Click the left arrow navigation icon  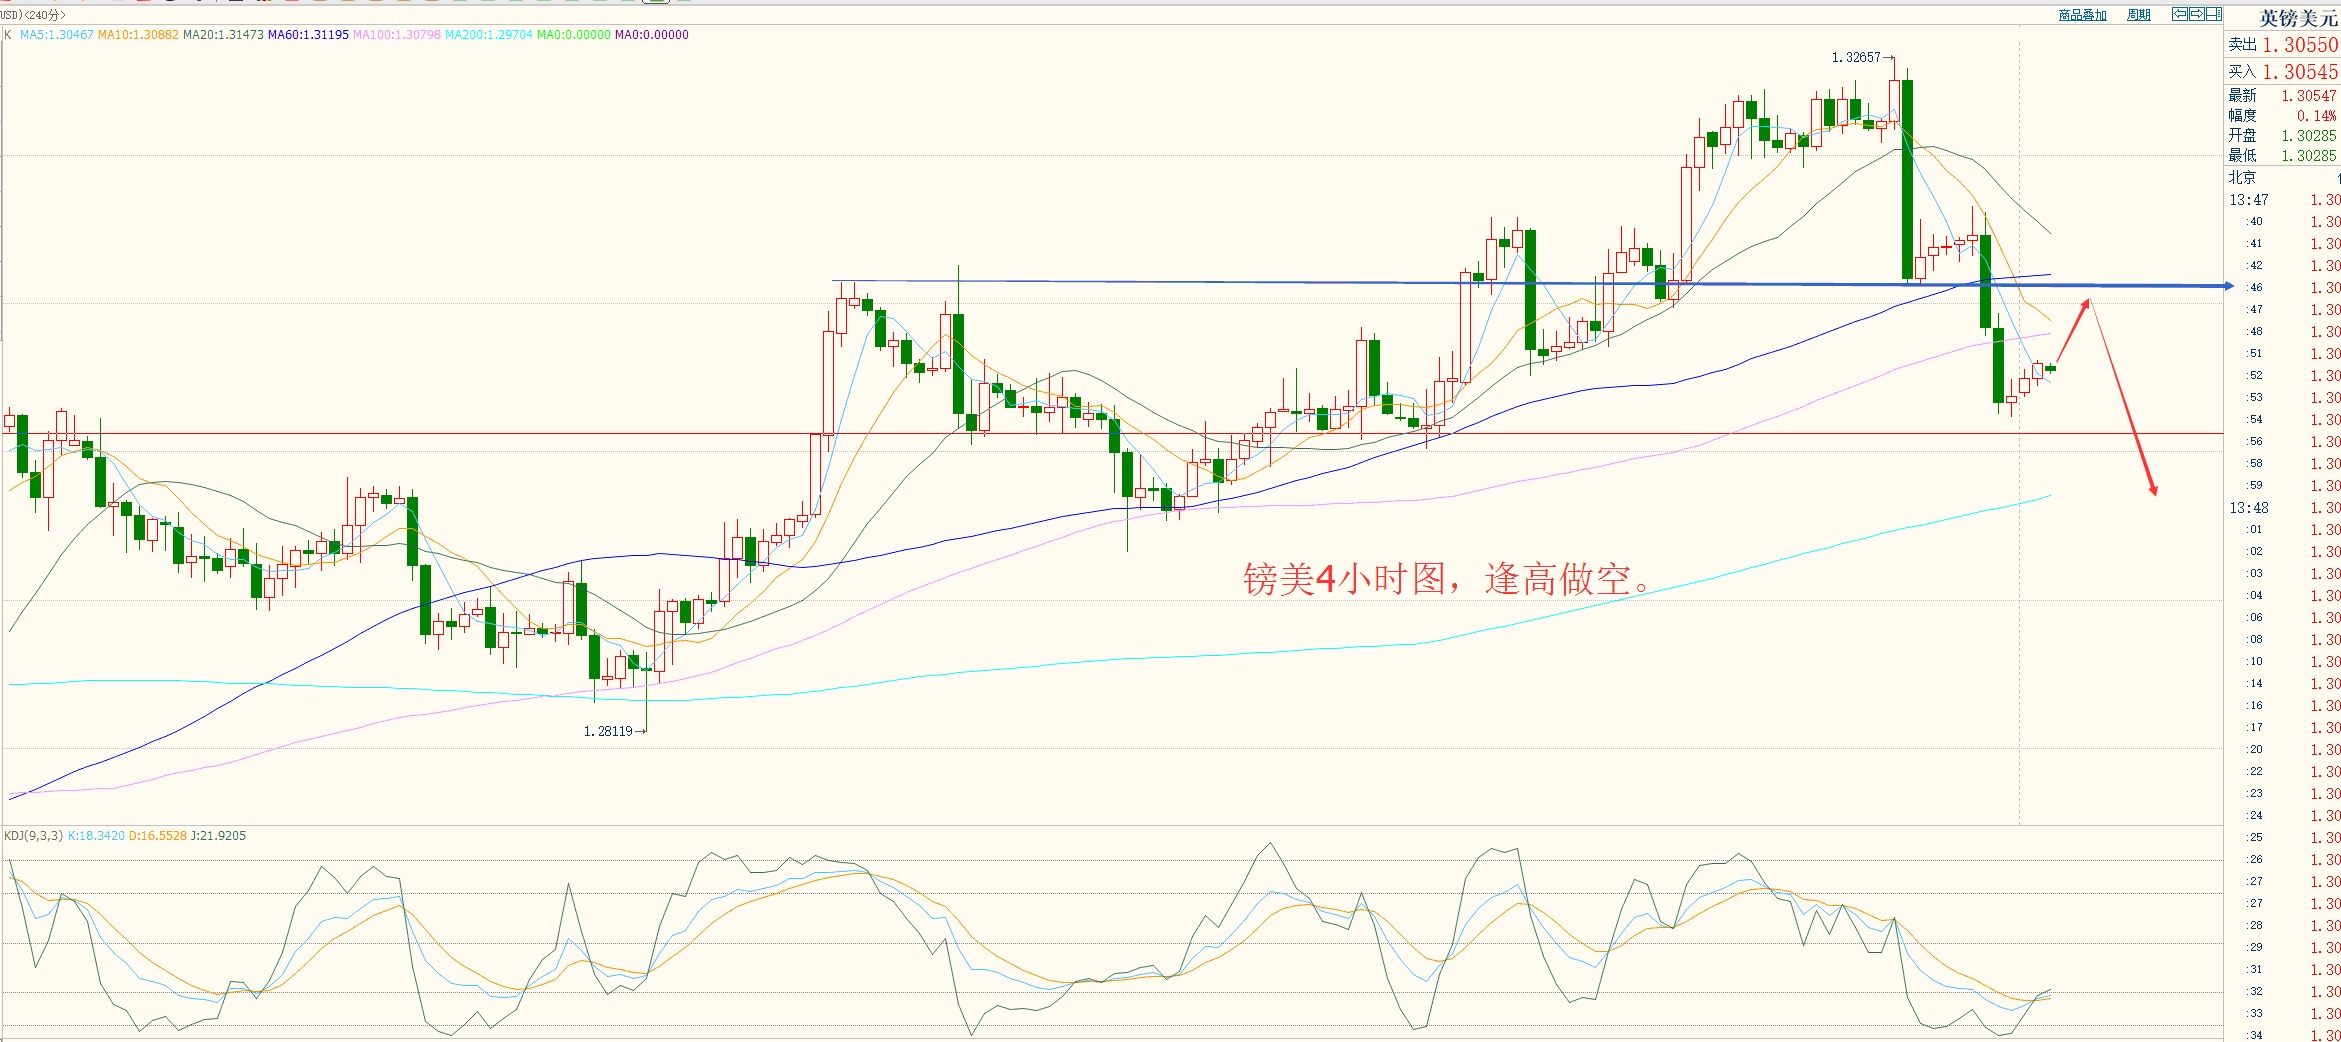click(2180, 14)
